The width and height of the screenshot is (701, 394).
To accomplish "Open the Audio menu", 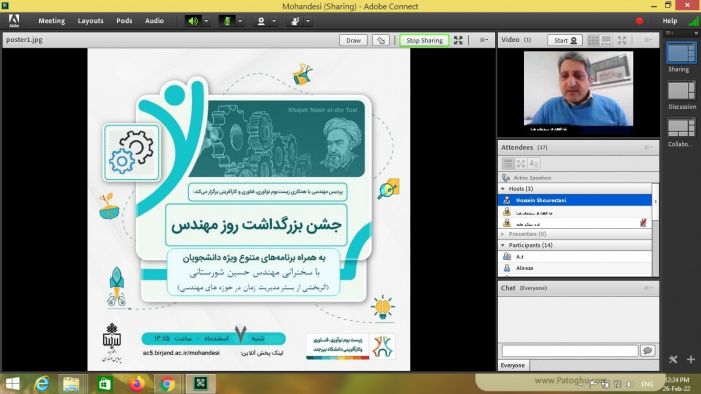I will (x=154, y=21).
